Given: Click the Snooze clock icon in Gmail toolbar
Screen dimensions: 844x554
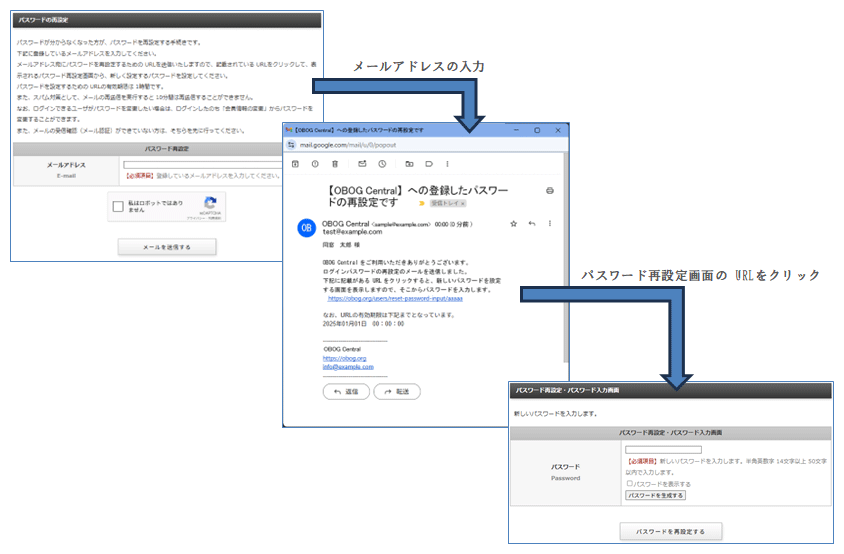Looking at the screenshot, I should click(x=382, y=164).
